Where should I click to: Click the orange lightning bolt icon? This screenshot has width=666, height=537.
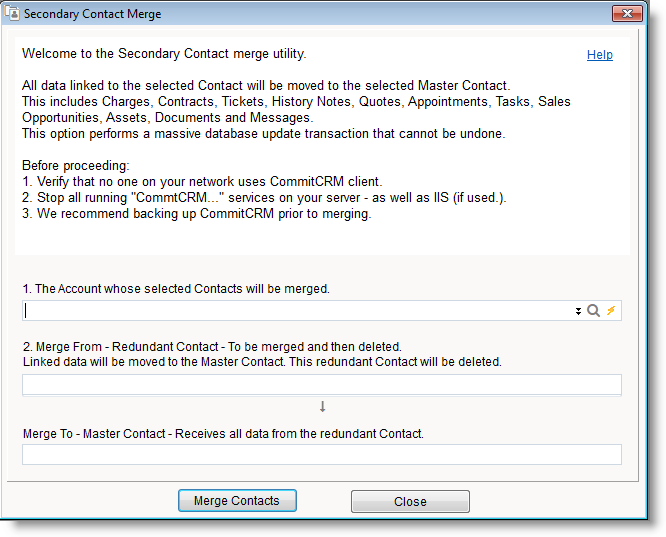(611, 311)
